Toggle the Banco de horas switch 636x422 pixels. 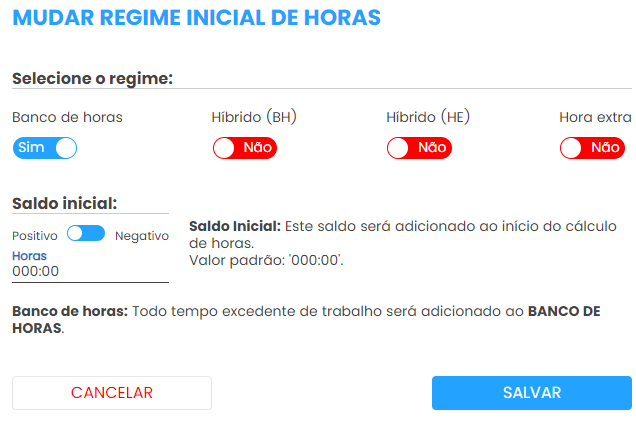click(x=45, y=148)
